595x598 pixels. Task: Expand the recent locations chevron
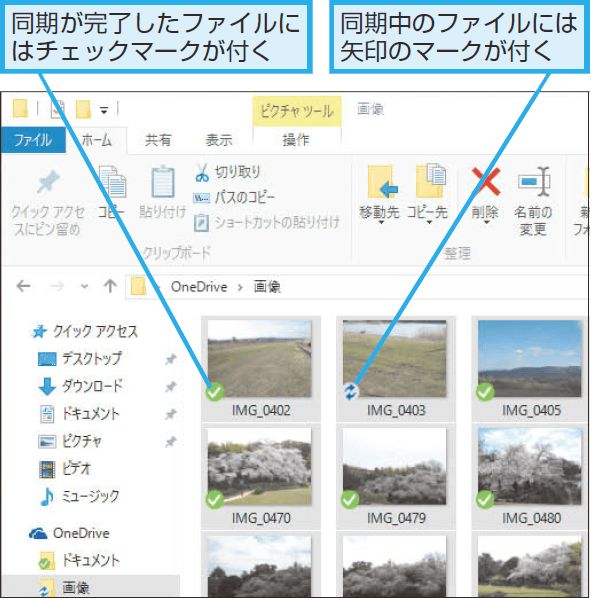point(85,286)
